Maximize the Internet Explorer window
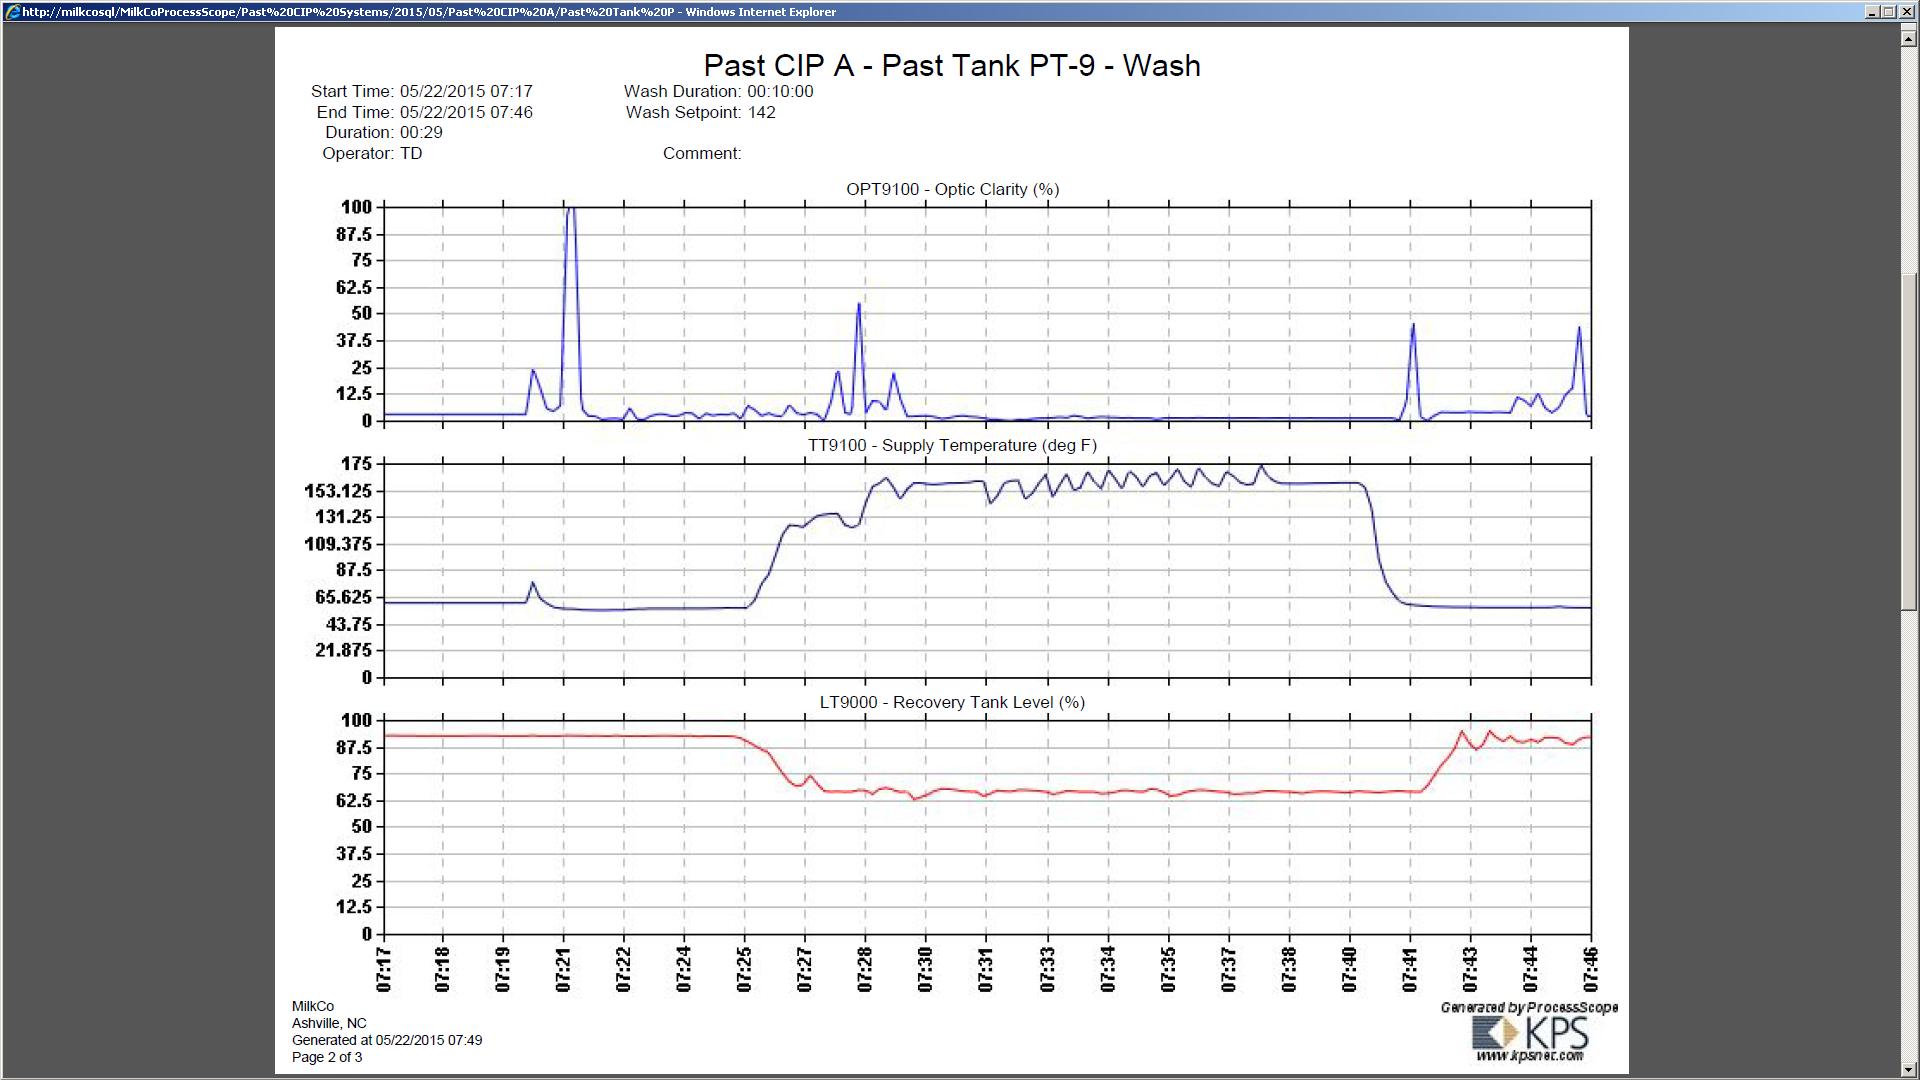1920x1080 pixels. coord(1888,12)
